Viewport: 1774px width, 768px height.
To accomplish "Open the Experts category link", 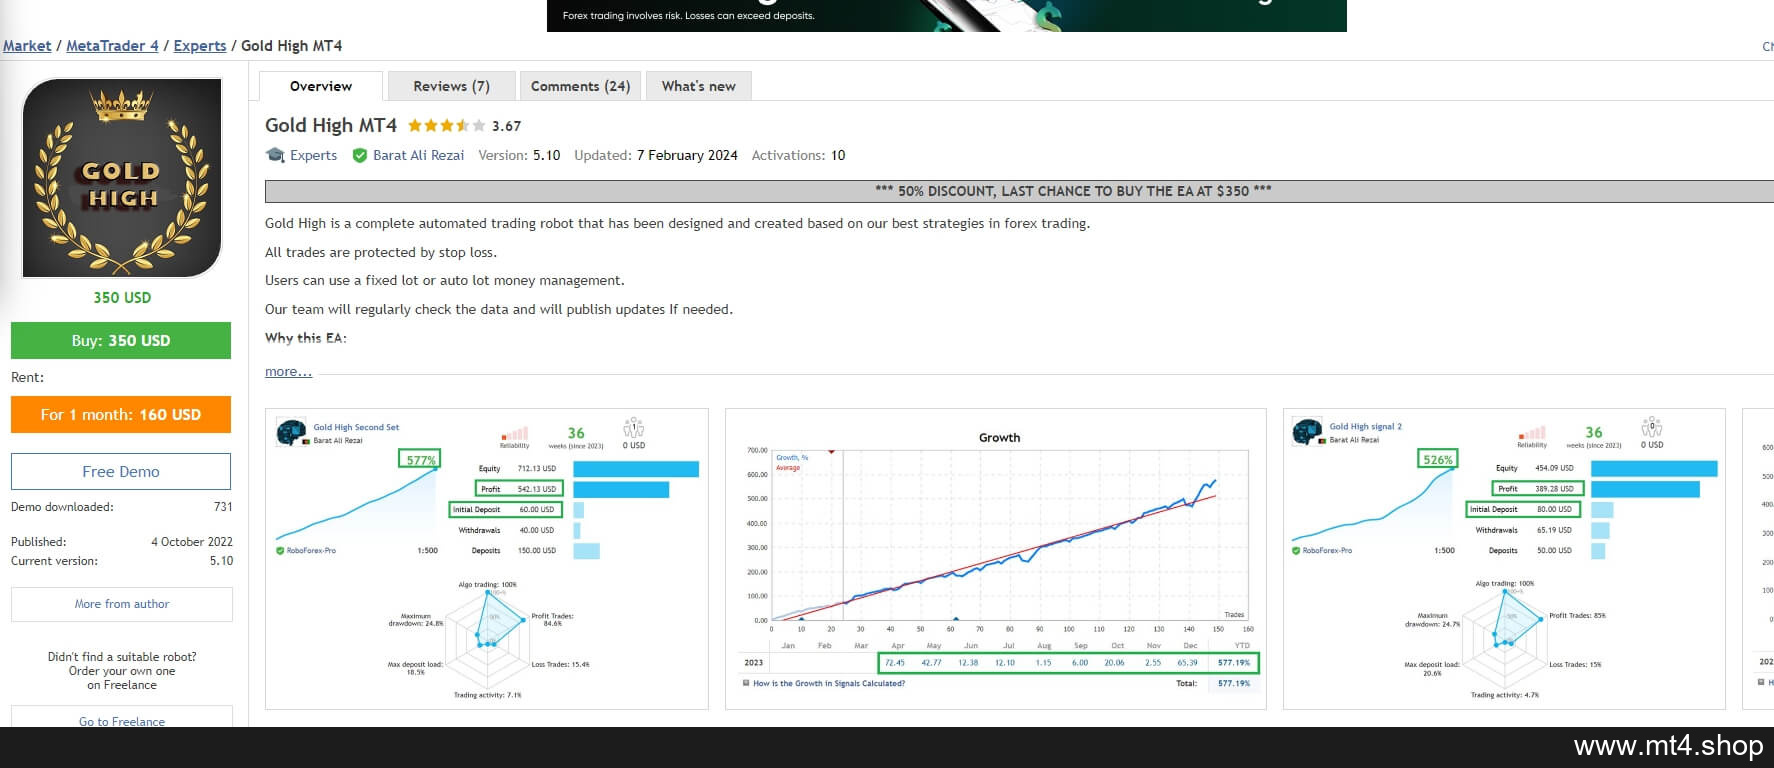I will point(313,155).
